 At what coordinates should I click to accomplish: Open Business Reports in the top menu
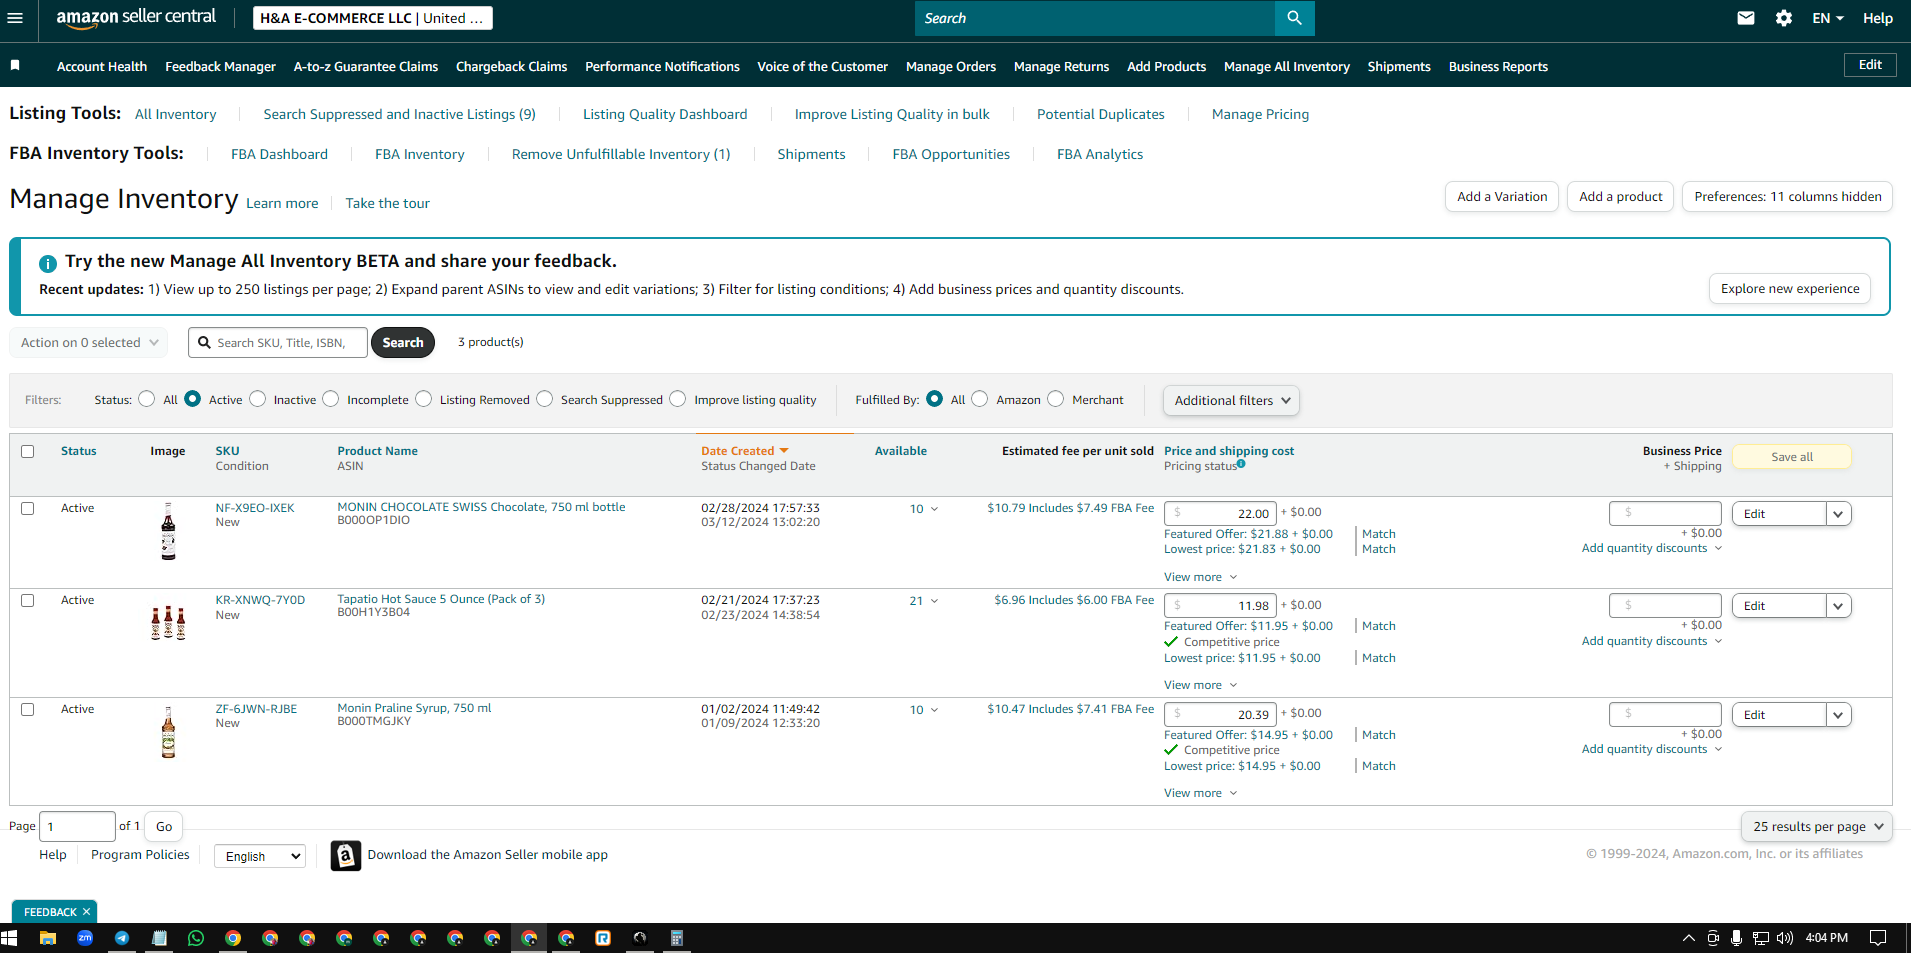point(1498,66)
